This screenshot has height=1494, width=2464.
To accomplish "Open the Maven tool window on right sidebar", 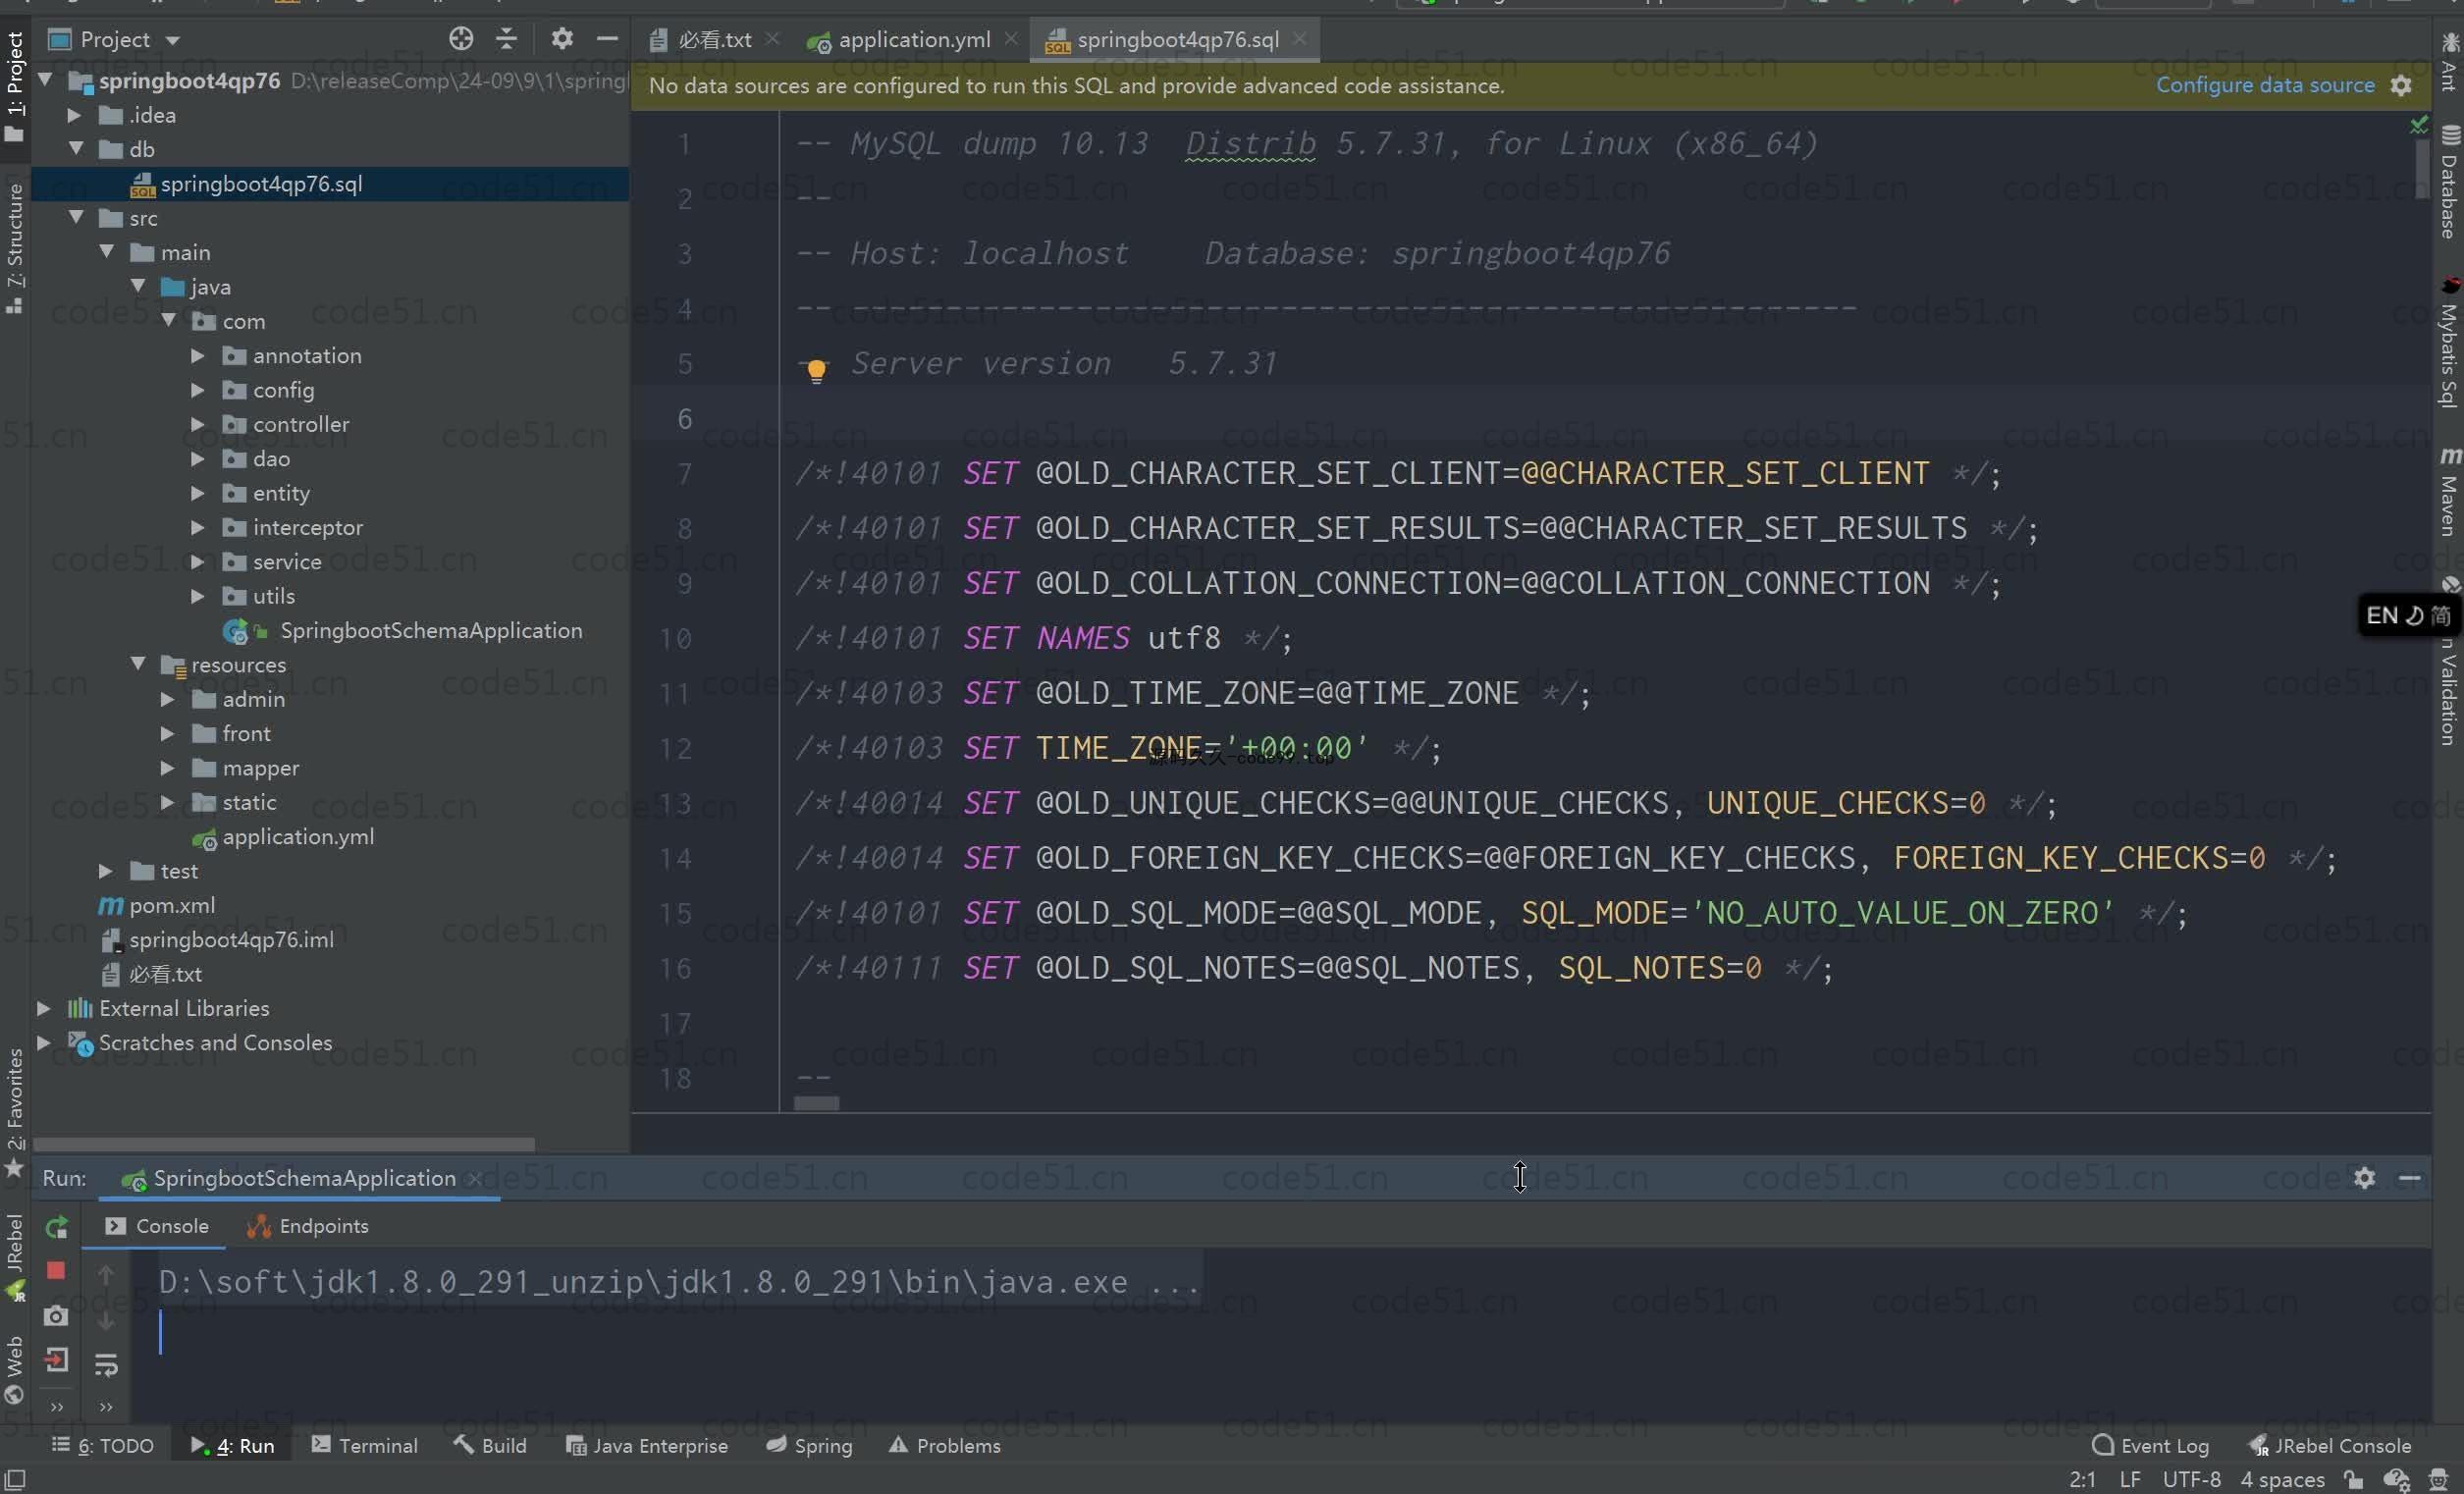I will (2448, 492).
